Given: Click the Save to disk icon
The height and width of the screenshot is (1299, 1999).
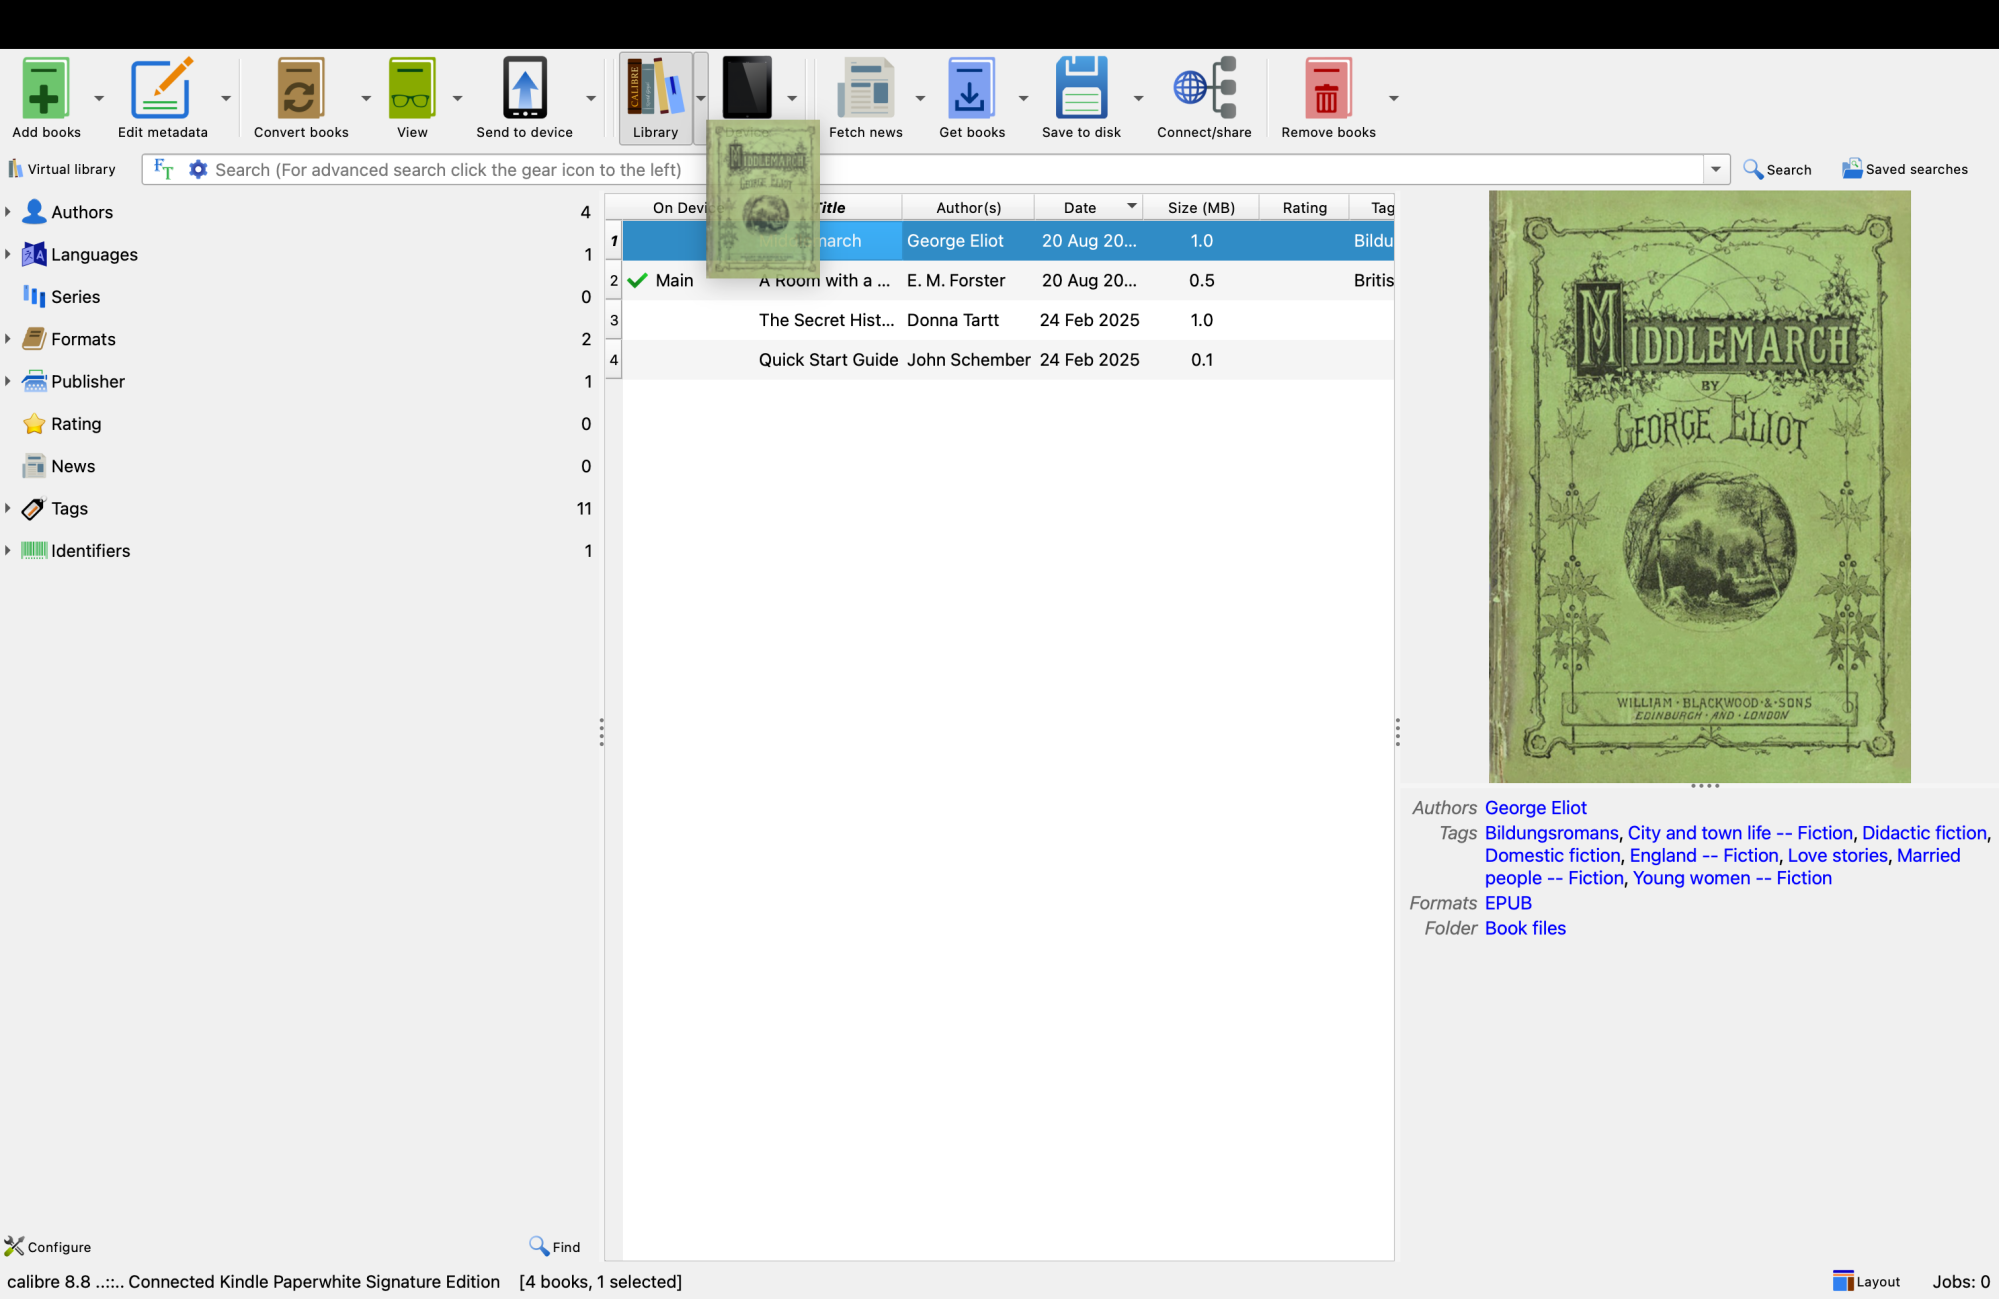Looking at the screenshot, I should pyautogui.click(x=1081, y=88).
